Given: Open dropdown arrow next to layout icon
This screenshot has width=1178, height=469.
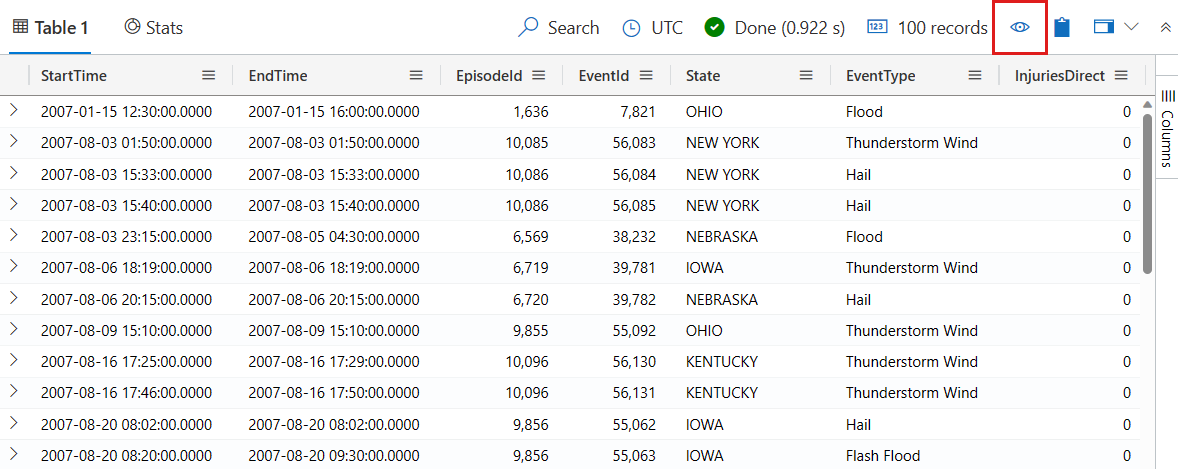Looking at the screenshot, I should click(1132, 28).
